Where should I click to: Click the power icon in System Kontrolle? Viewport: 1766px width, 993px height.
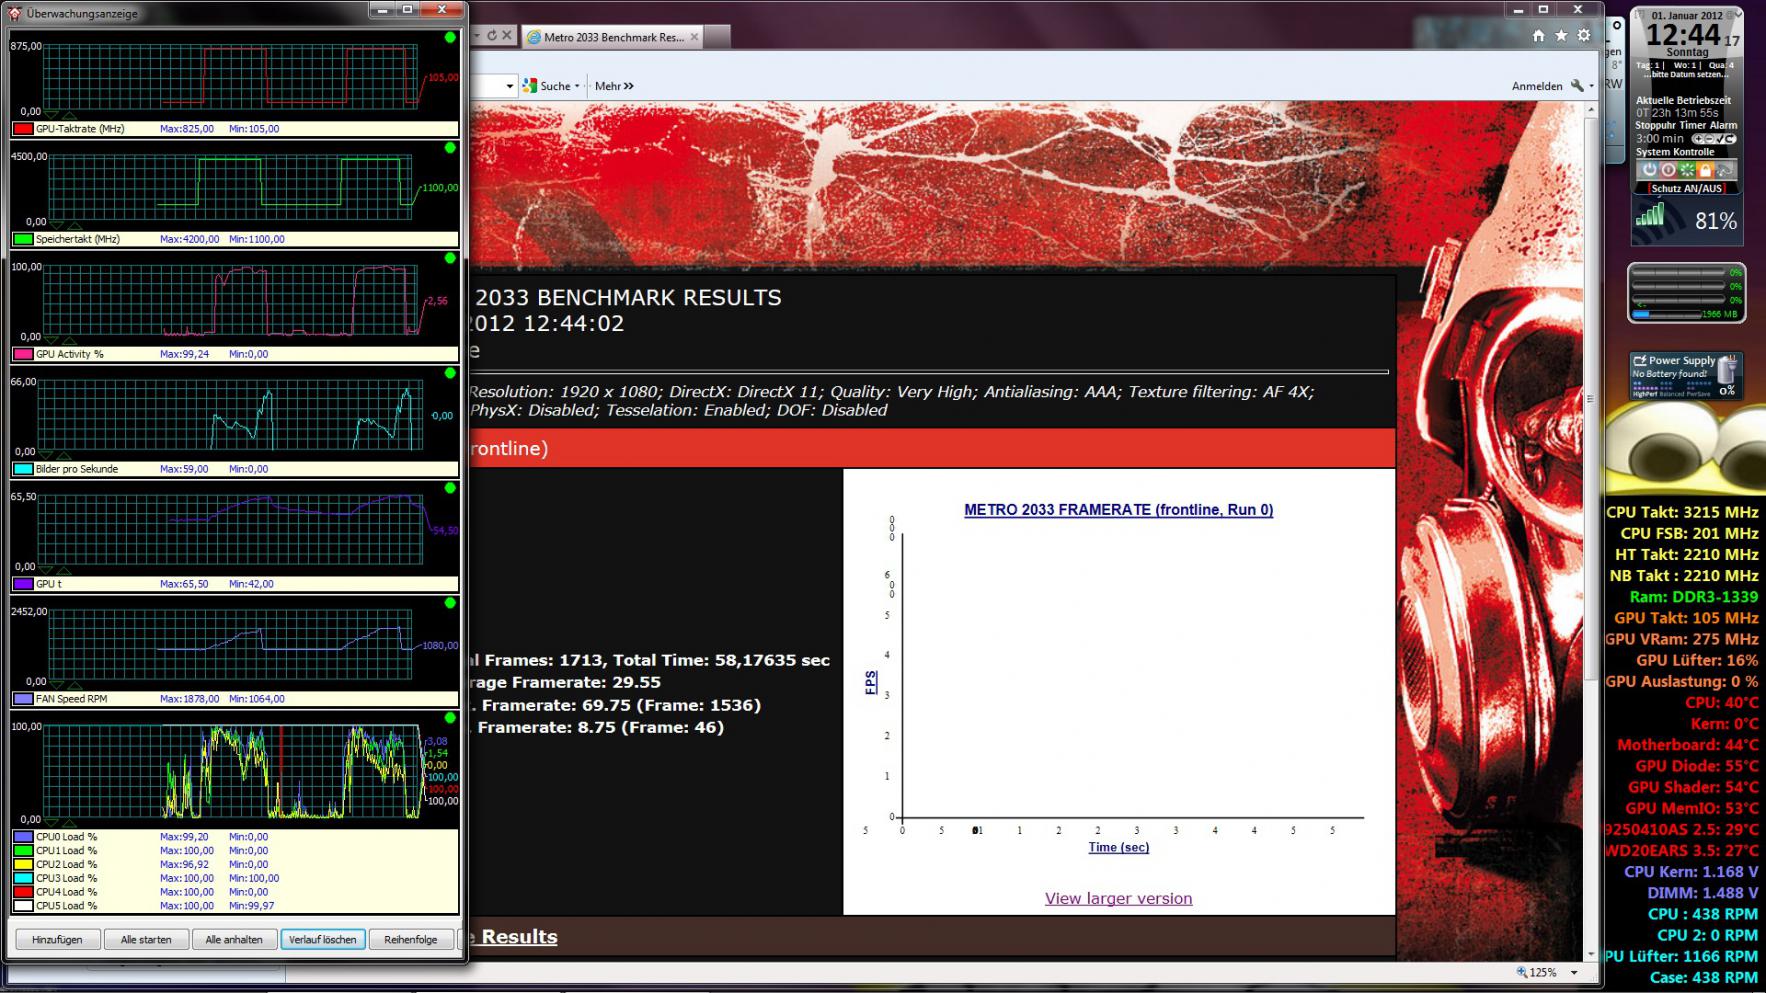pos(1649,170)
